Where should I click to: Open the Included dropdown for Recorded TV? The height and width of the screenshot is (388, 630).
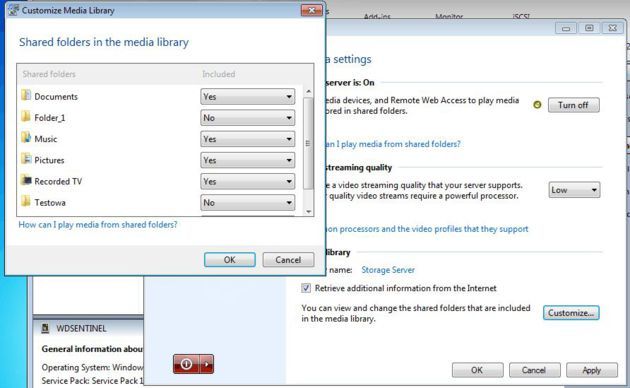pos(248,182)
